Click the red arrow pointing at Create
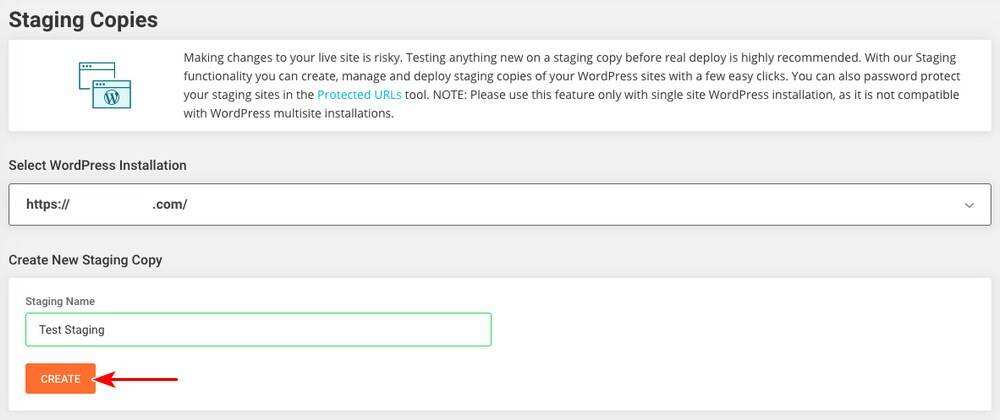Screen dimensions: 1000x420 click(x=140, y=379)
